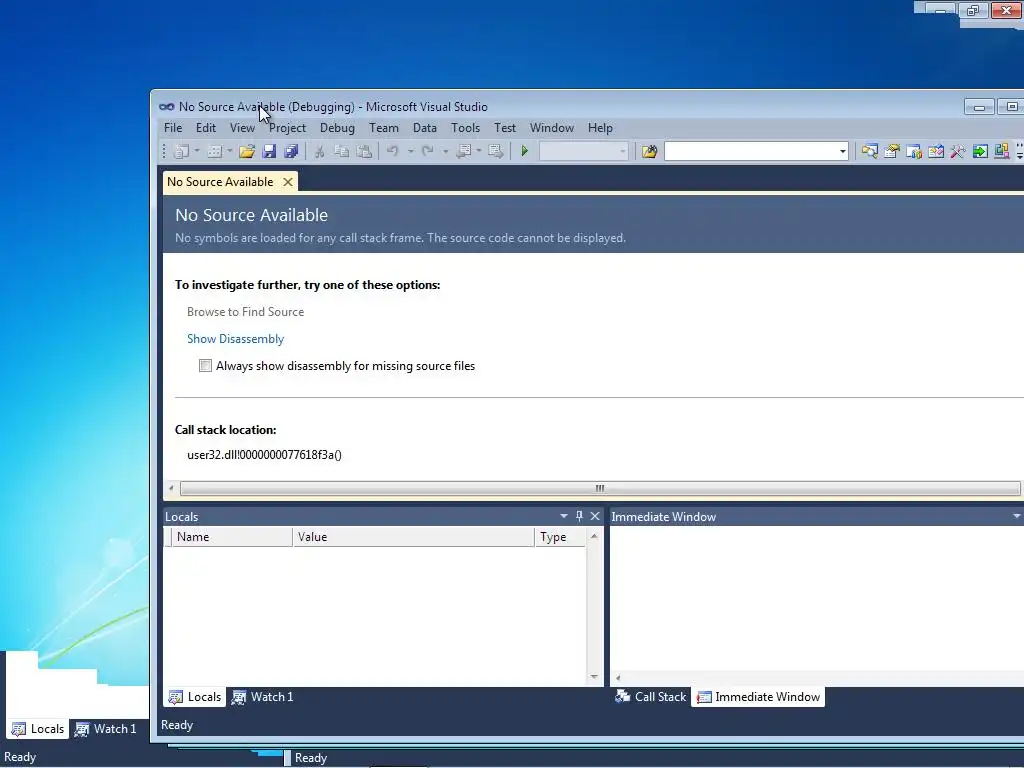This screenshot has width=1024, height=768.
Task: Expand the New Project dropdown arrow
Action: point(197,152)
